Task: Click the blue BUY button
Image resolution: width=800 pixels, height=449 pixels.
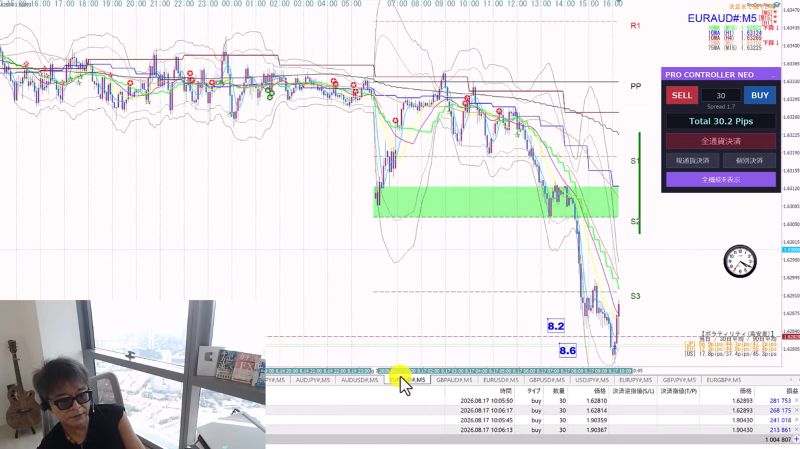Action: coord(760,95)
